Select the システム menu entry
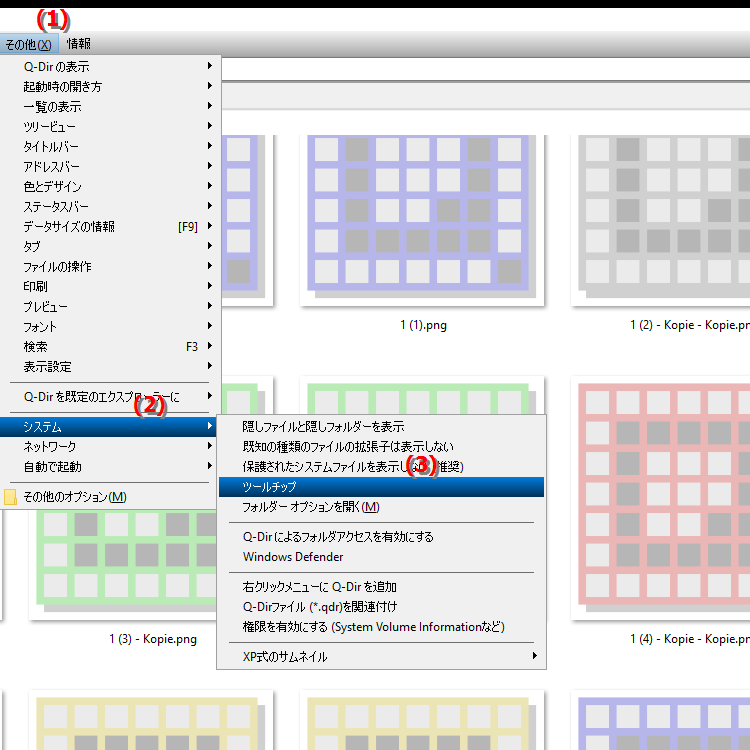750x750 pixels. coord(109,427)
